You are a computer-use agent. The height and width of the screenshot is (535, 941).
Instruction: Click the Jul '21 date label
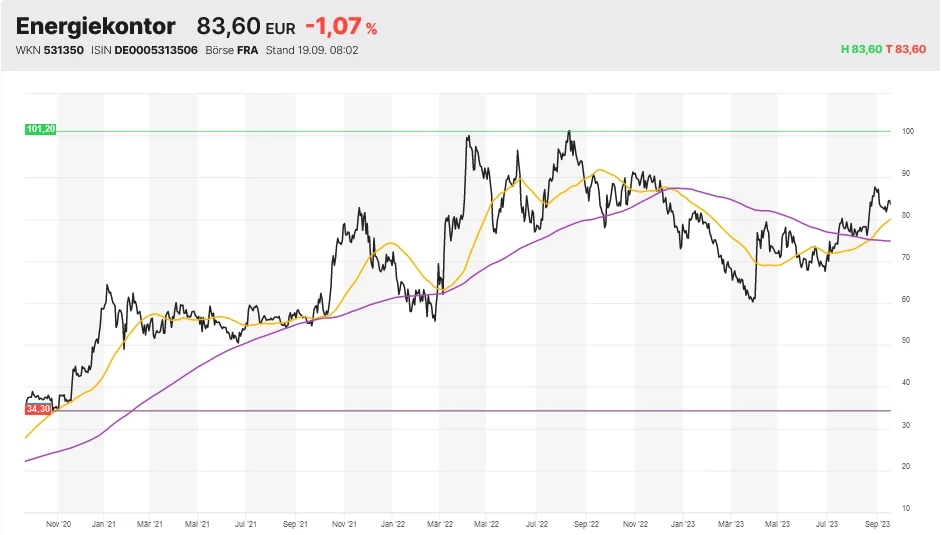(246, 523)
